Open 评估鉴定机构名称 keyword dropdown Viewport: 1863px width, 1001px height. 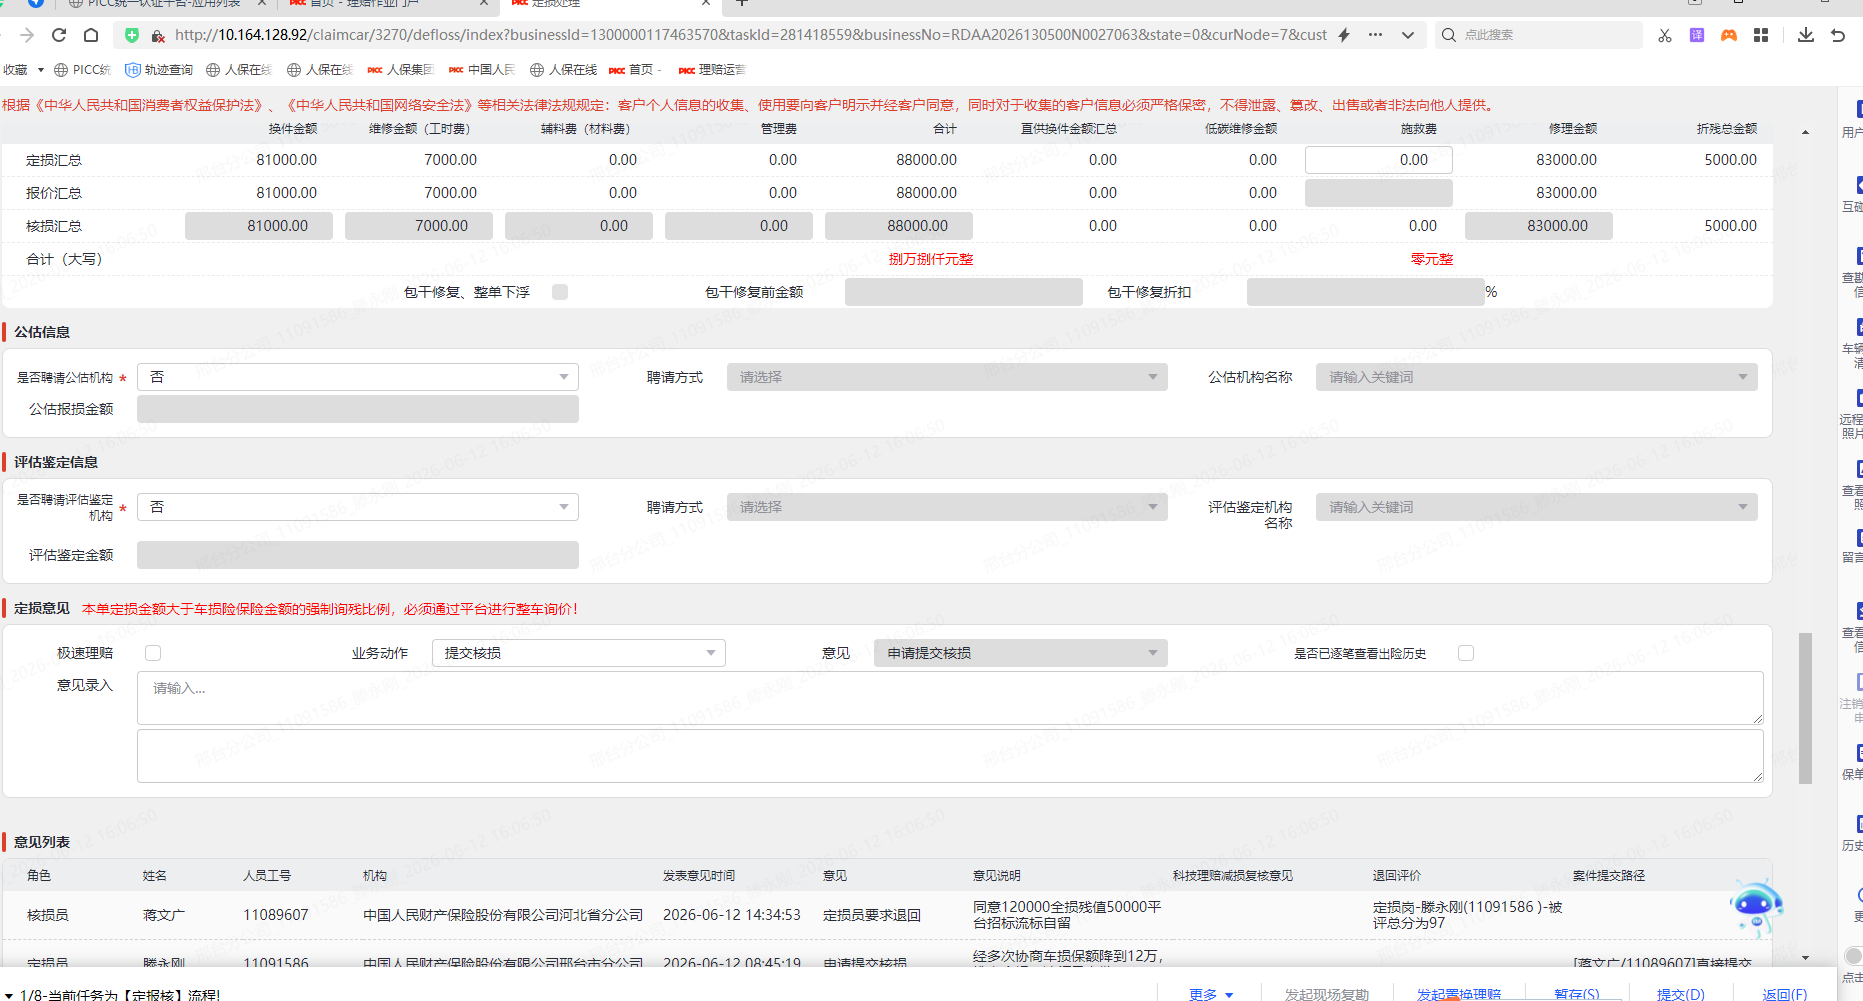coord(1537,507)
